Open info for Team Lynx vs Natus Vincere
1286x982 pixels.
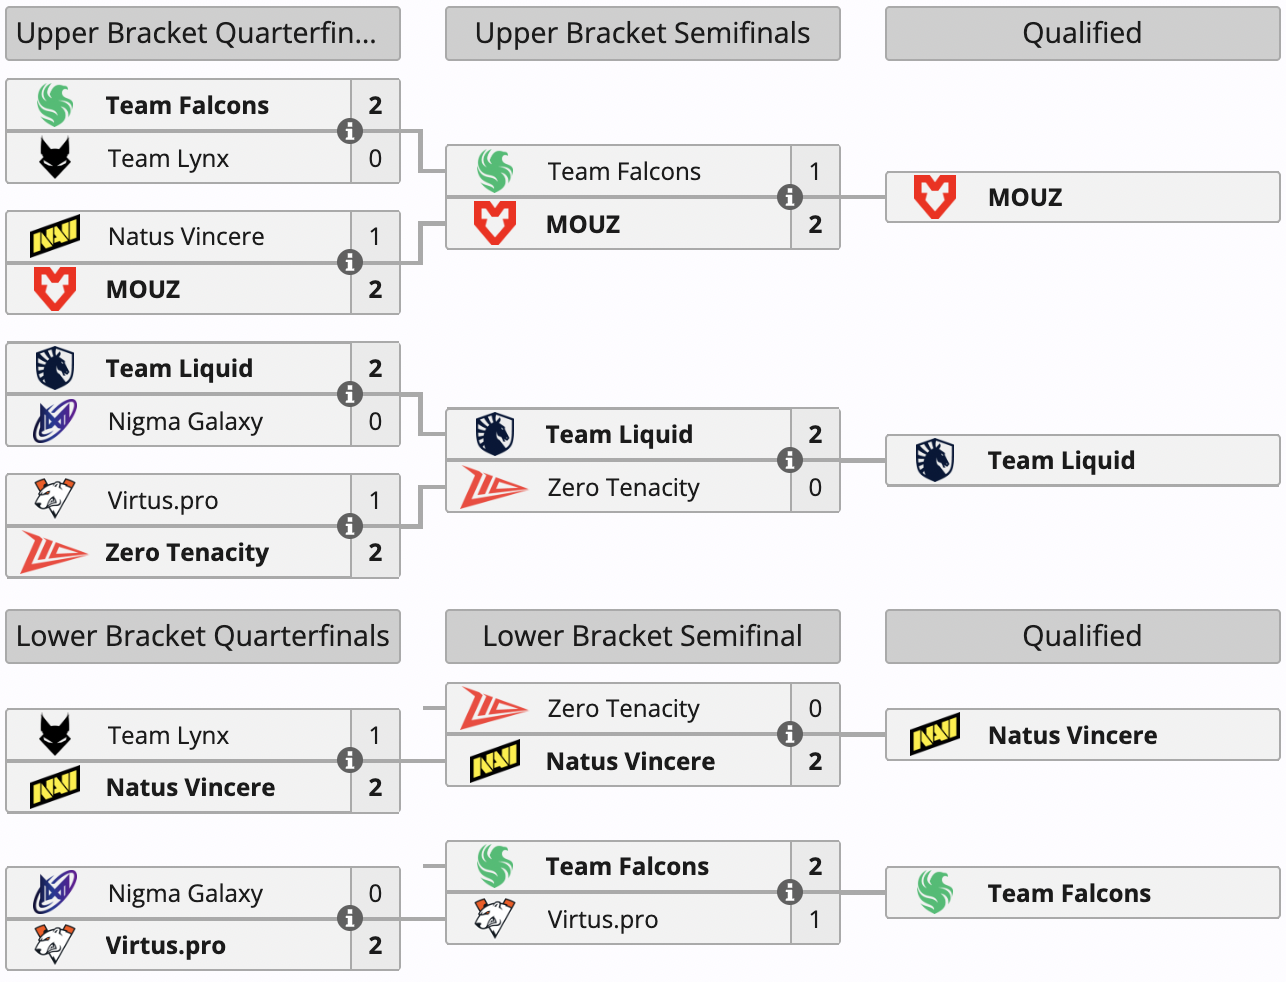click(349, 760)
